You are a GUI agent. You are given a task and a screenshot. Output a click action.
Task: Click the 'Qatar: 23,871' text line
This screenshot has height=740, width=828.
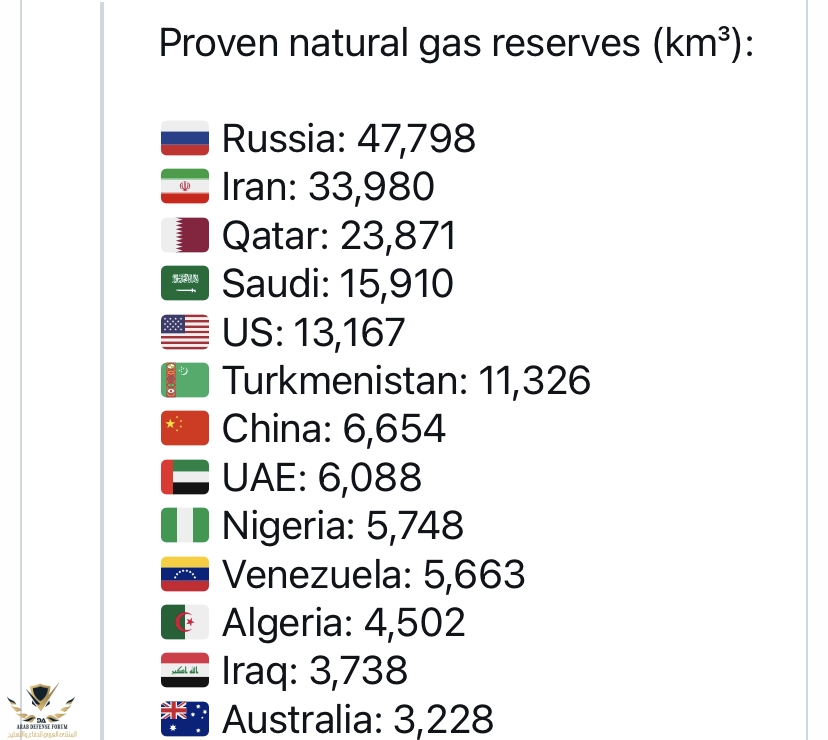click(x=338, y=236)
